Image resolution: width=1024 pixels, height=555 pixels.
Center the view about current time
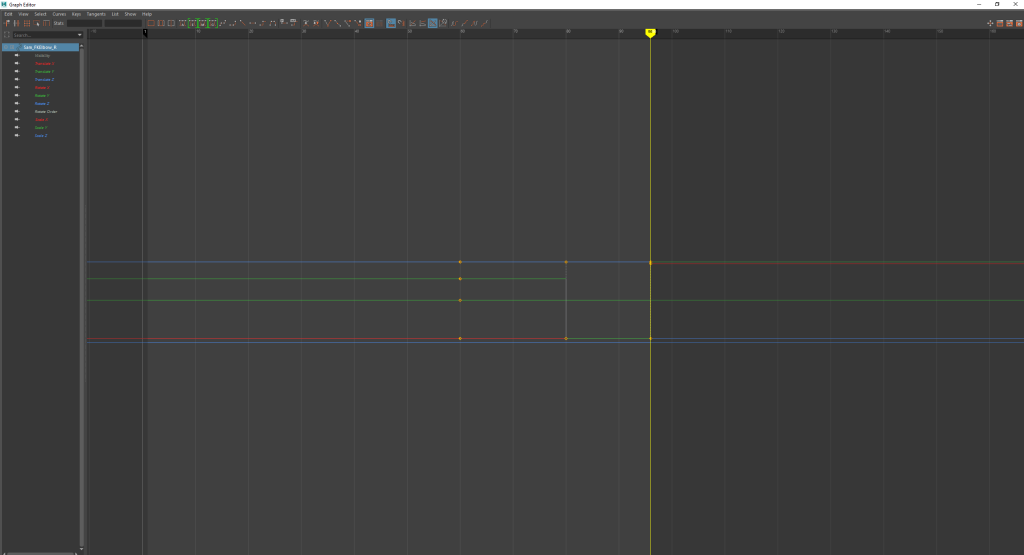pyautogui.click(x=171, y=23)
